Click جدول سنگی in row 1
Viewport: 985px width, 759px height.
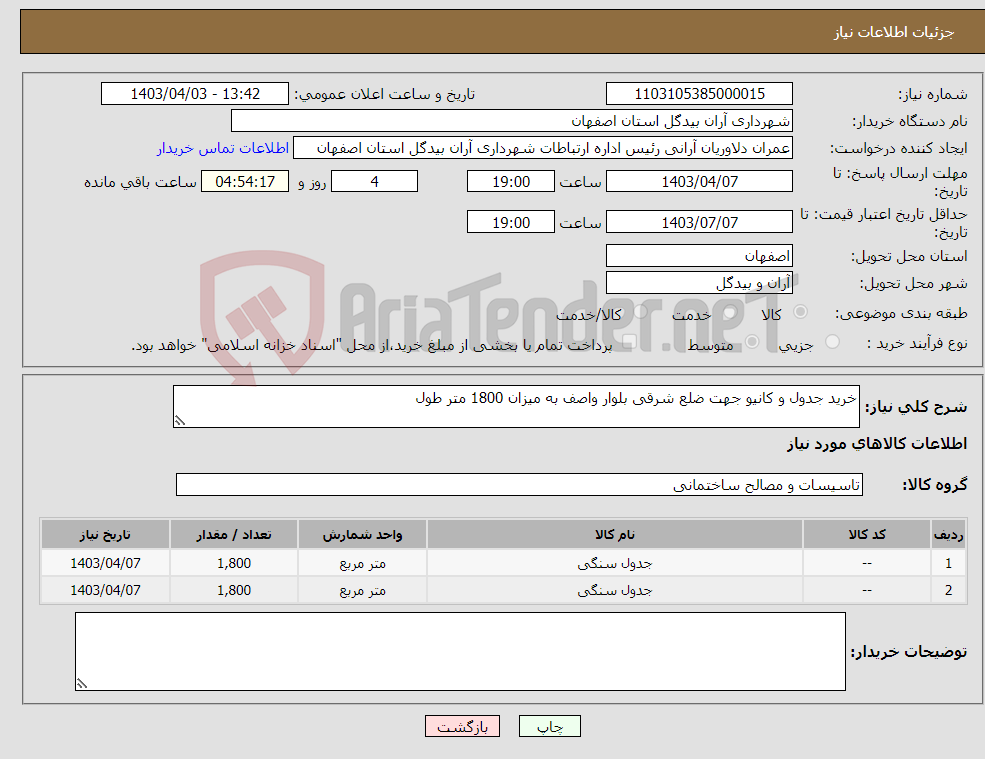click(x=615, y=564)
